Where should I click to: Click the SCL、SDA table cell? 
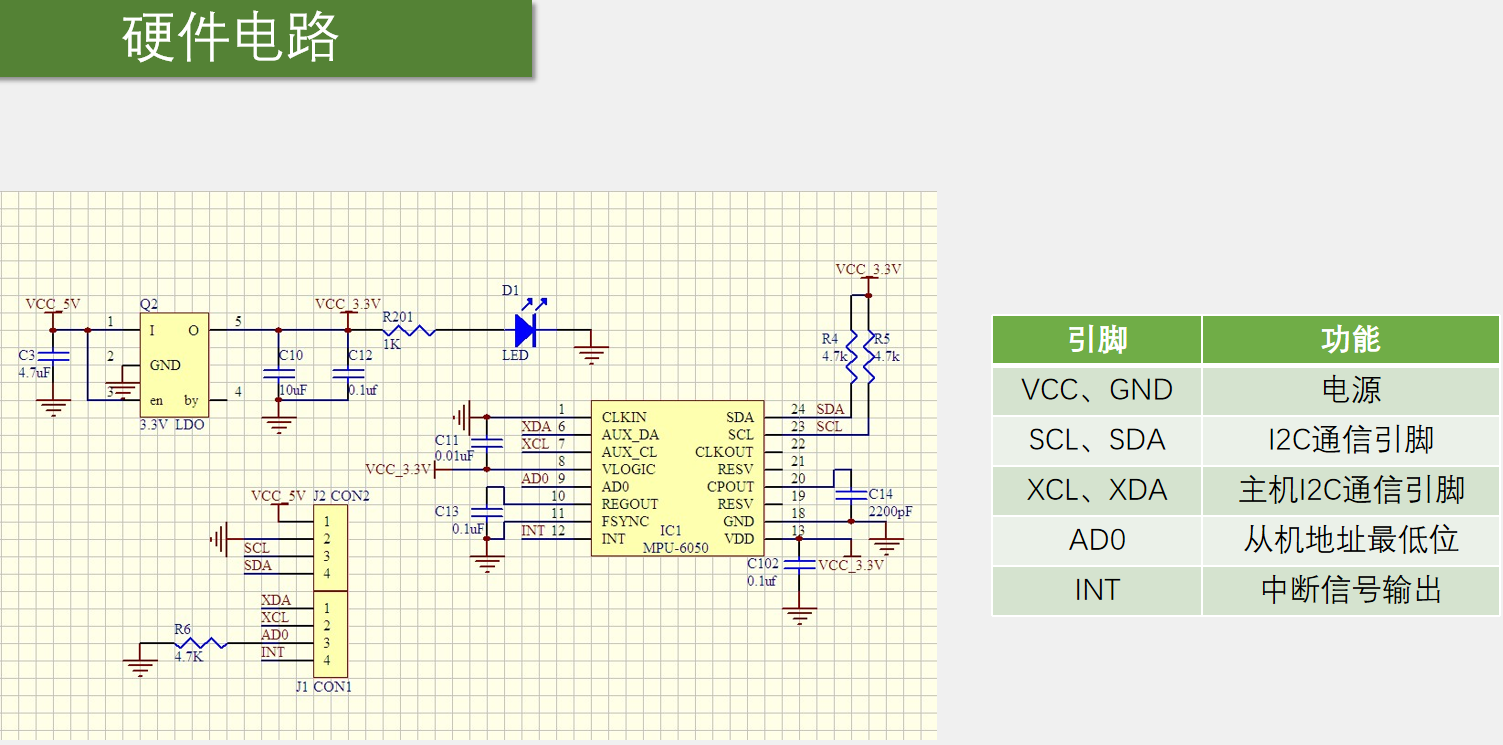(x=1097, y=440)
